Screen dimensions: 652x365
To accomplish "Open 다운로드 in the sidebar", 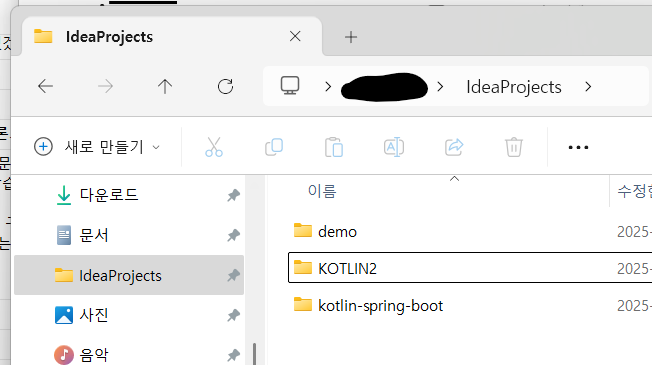I will tap(128, 195).
